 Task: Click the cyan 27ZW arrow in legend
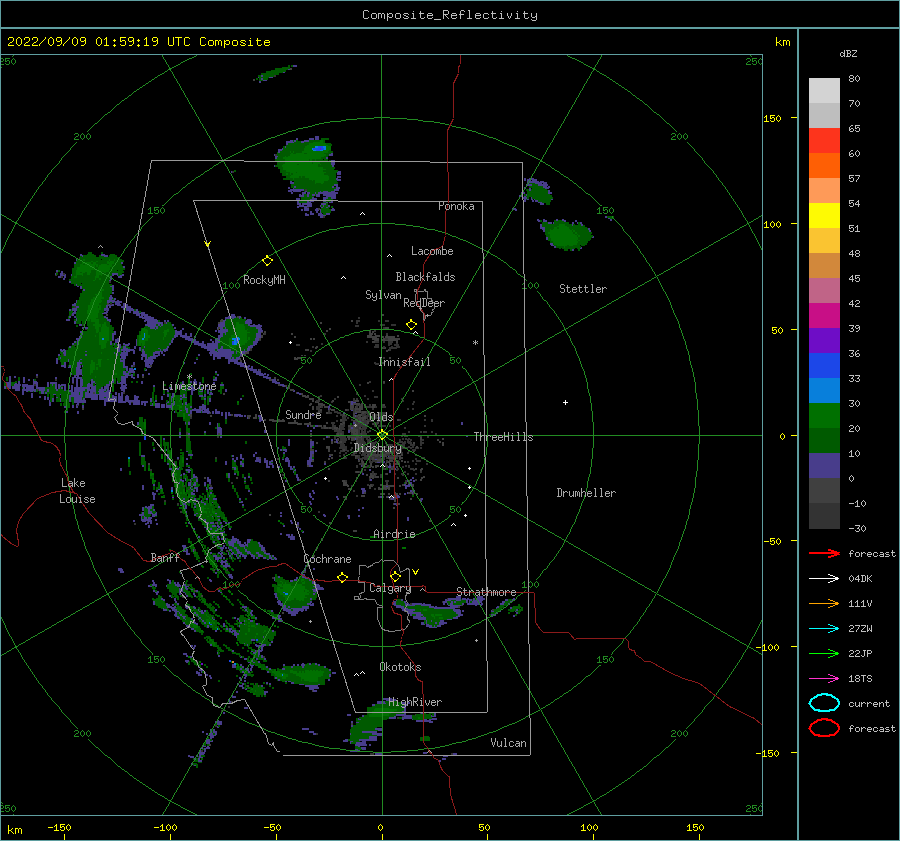[x=824, y=629]
